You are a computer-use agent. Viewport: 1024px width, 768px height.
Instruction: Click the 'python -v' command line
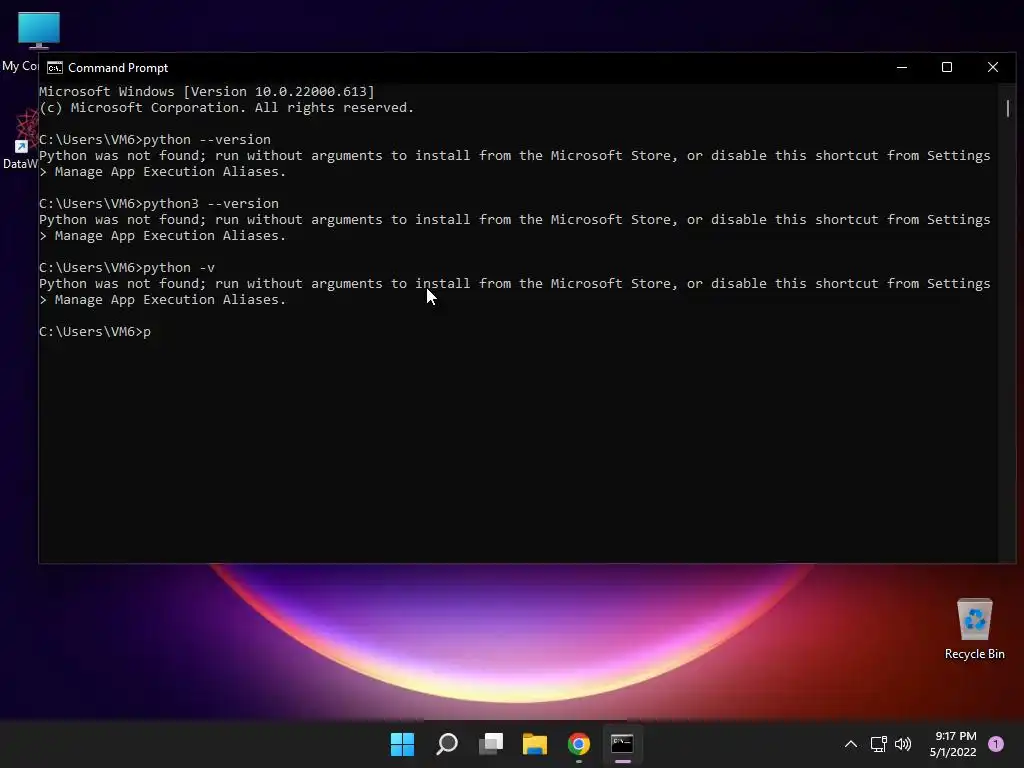[127, 268]
